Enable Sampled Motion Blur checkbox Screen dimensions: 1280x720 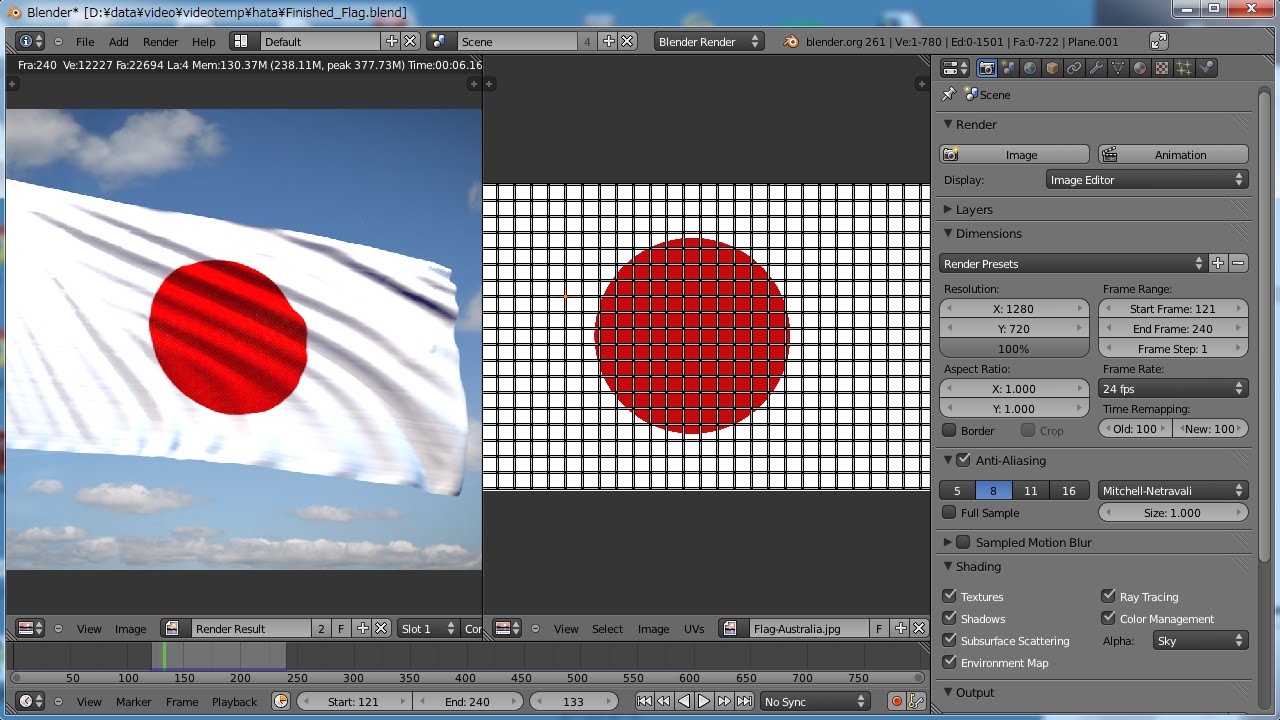963,542
